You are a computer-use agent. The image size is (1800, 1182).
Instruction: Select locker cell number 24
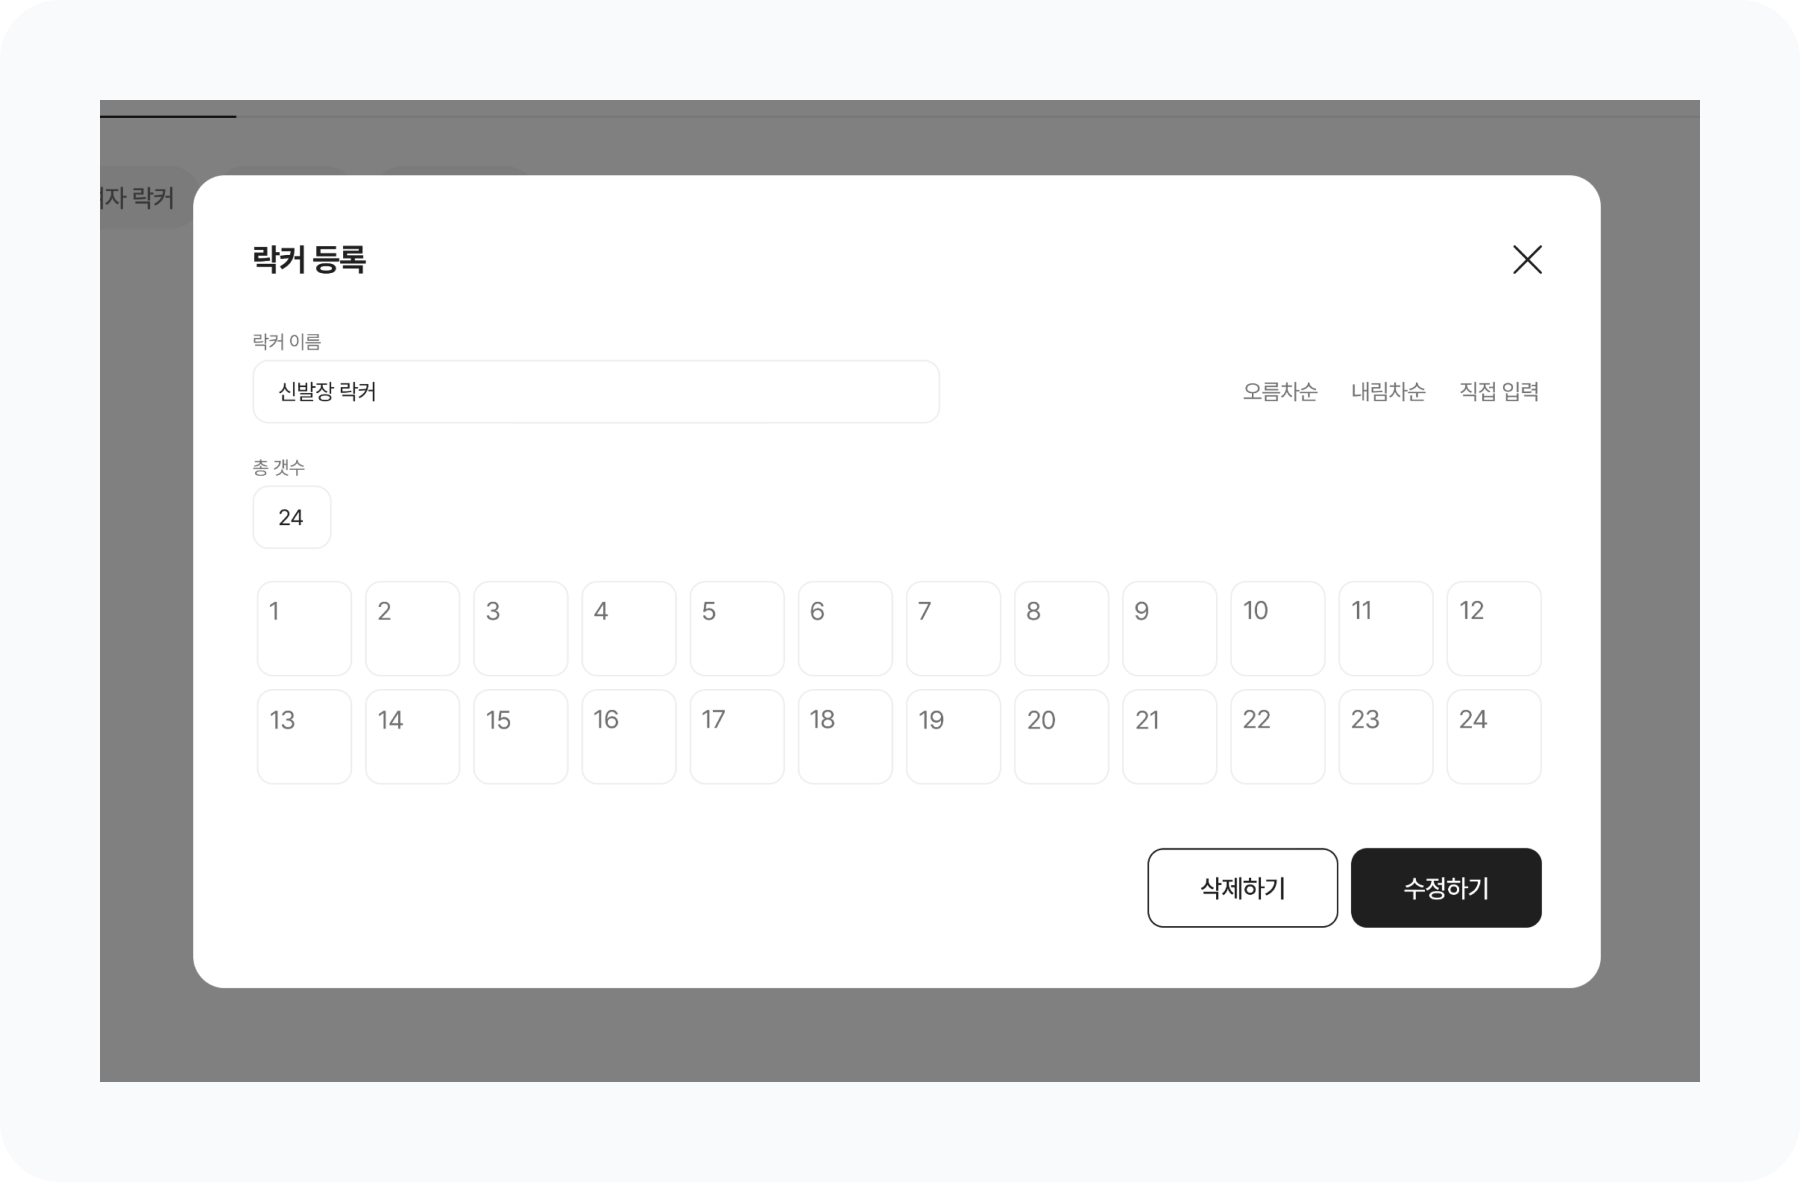1494,737
